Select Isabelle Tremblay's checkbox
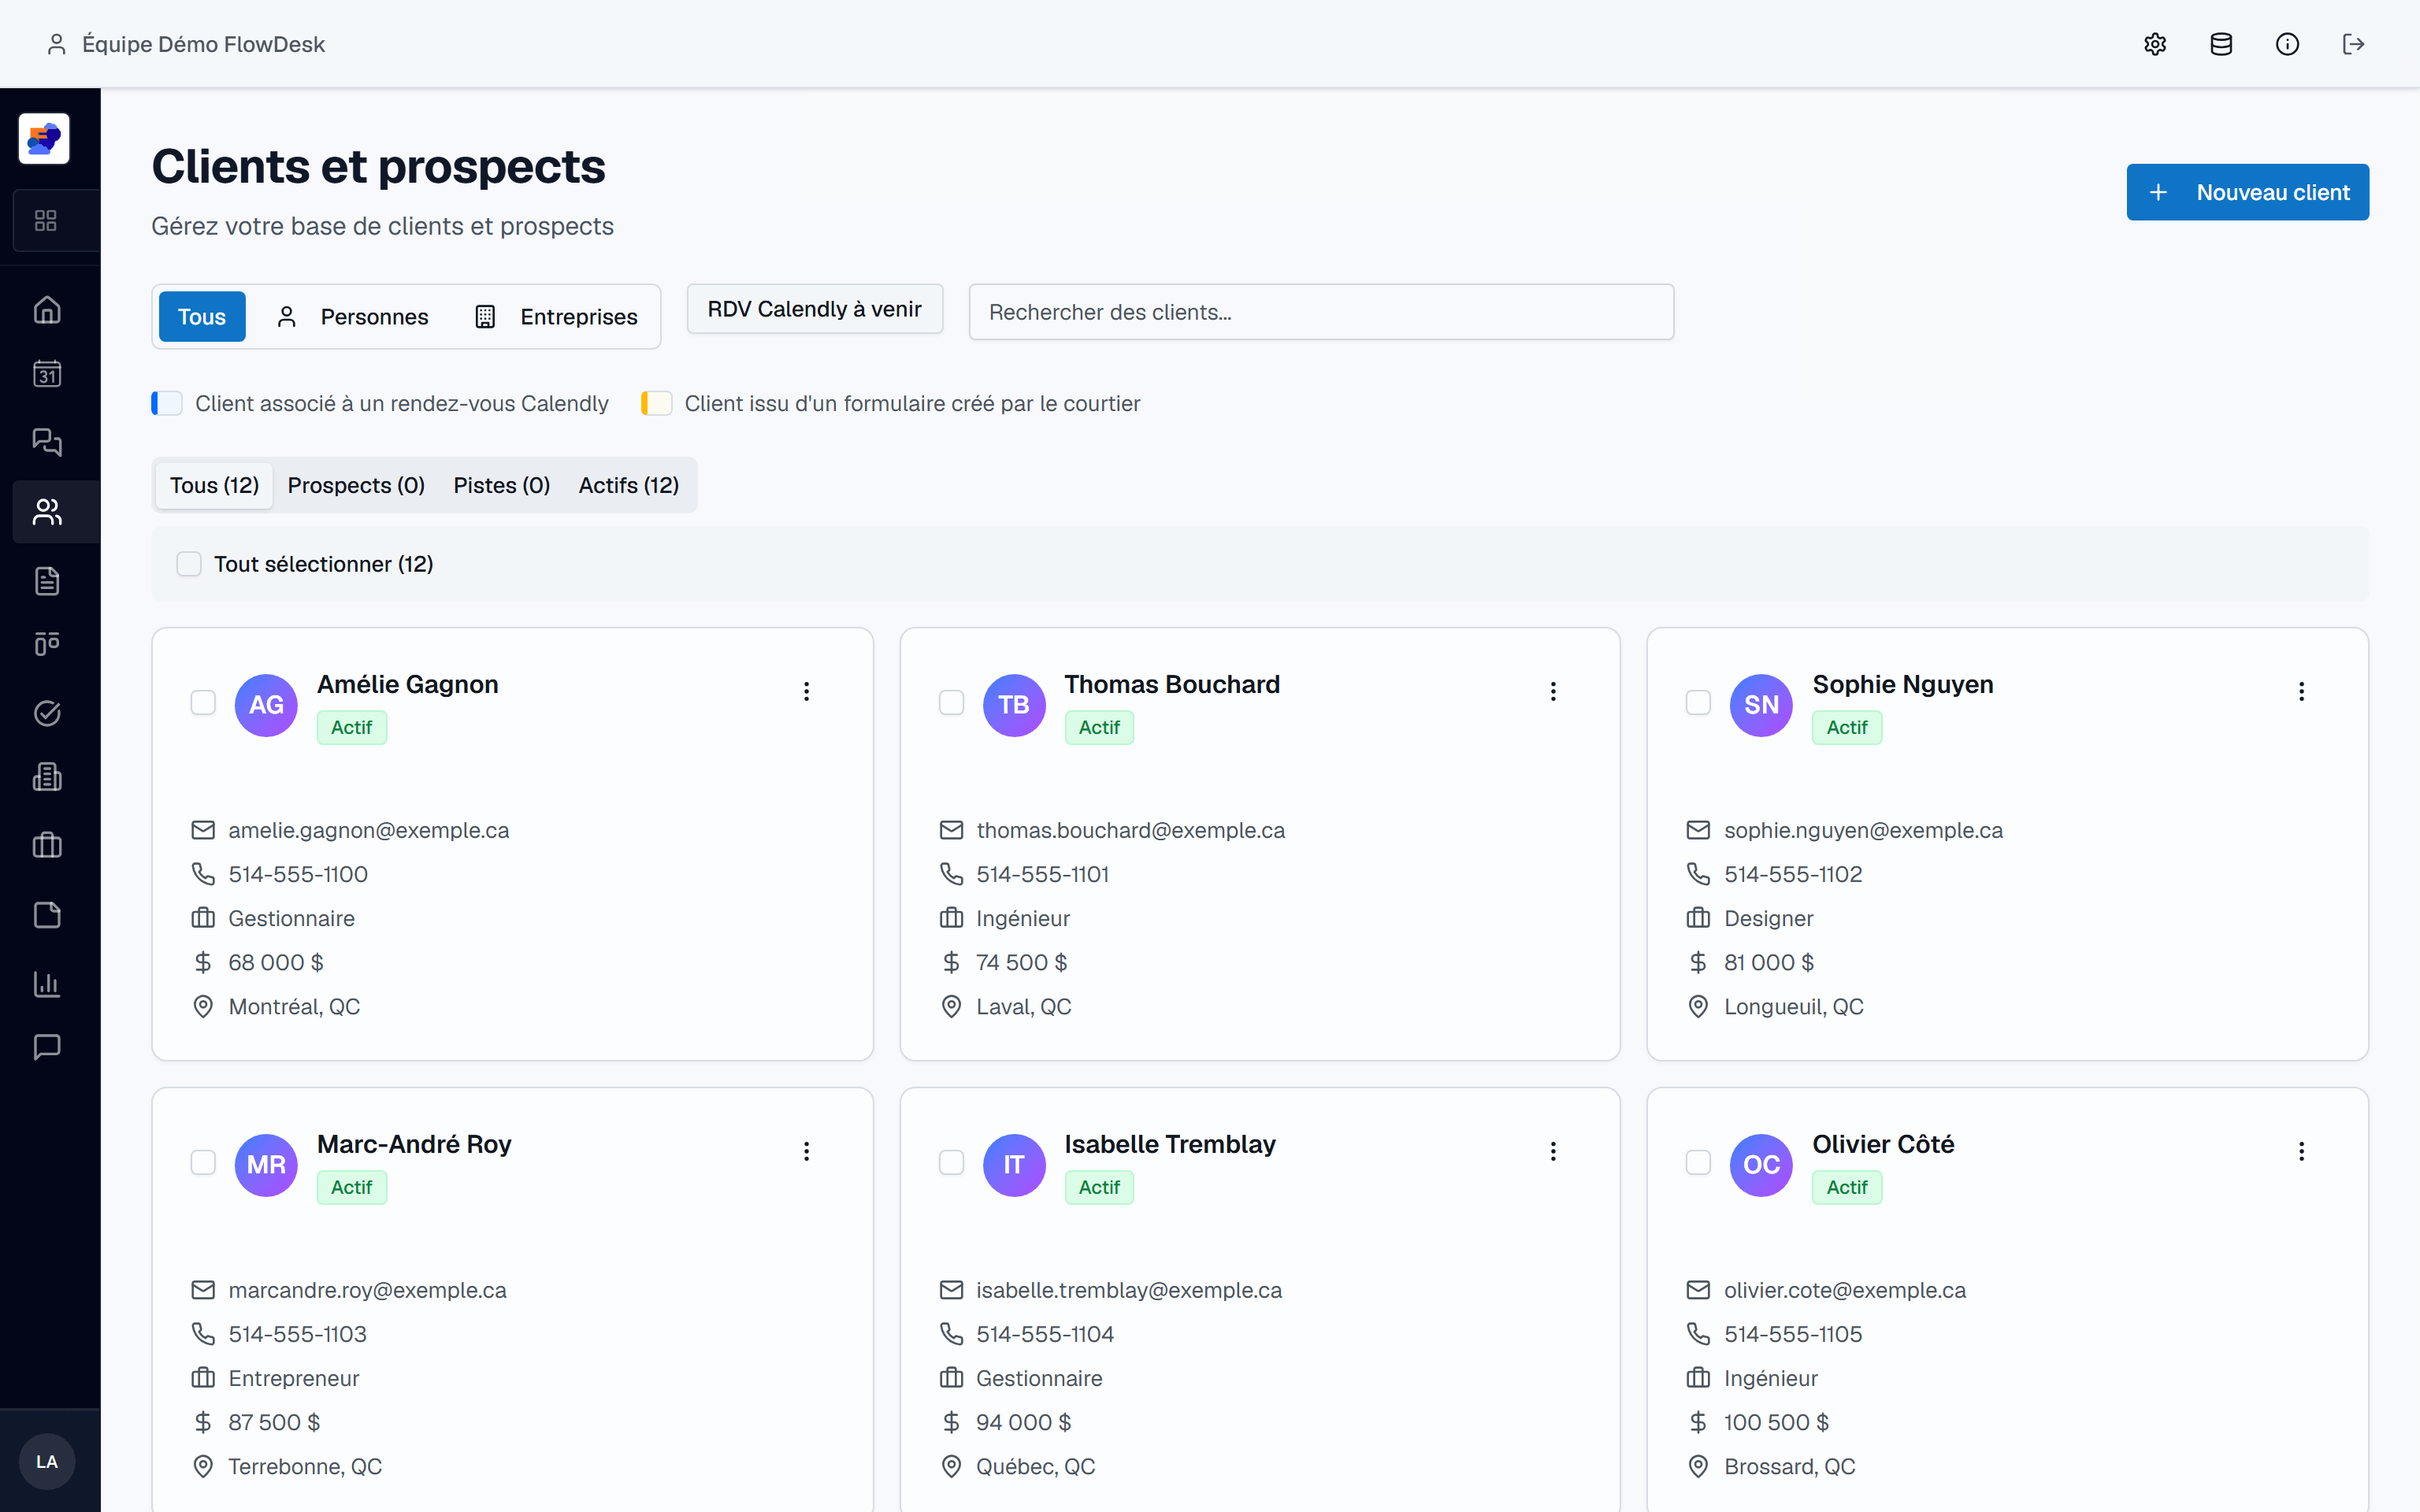This screenshot has height=1512, width=2420. click(x=951, y=1163)
